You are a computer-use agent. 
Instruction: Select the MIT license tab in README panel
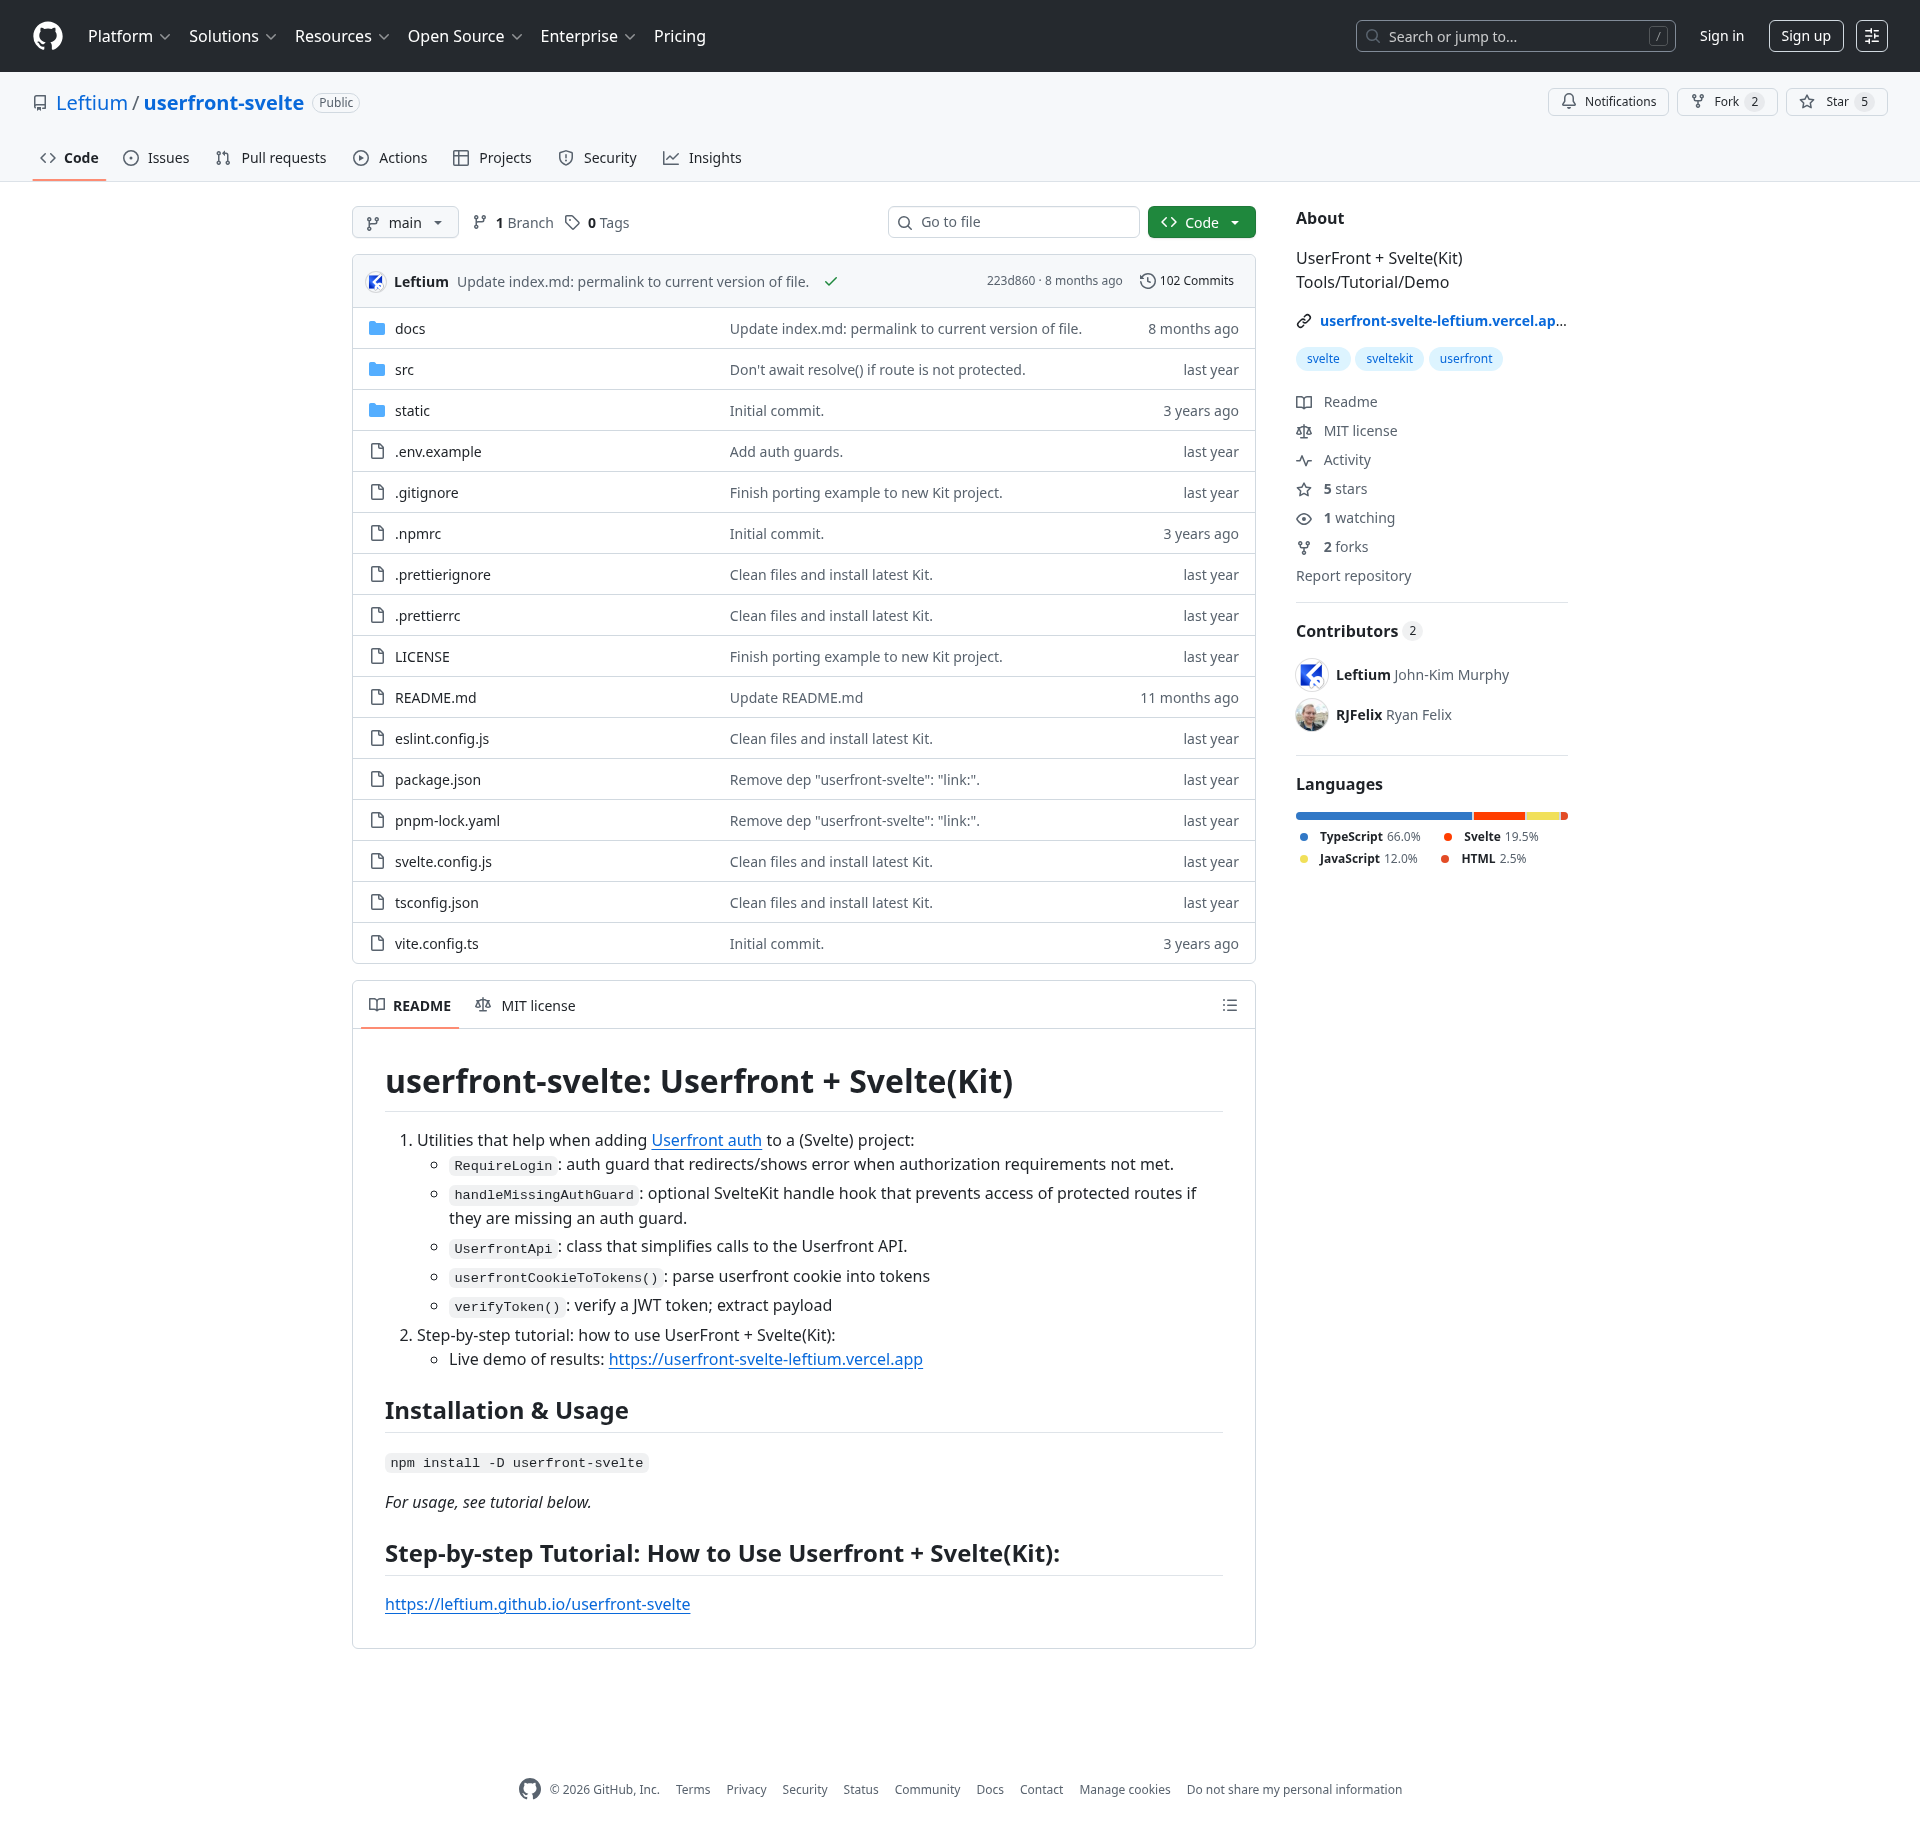pyautogui.click(x=525, y=1005)
